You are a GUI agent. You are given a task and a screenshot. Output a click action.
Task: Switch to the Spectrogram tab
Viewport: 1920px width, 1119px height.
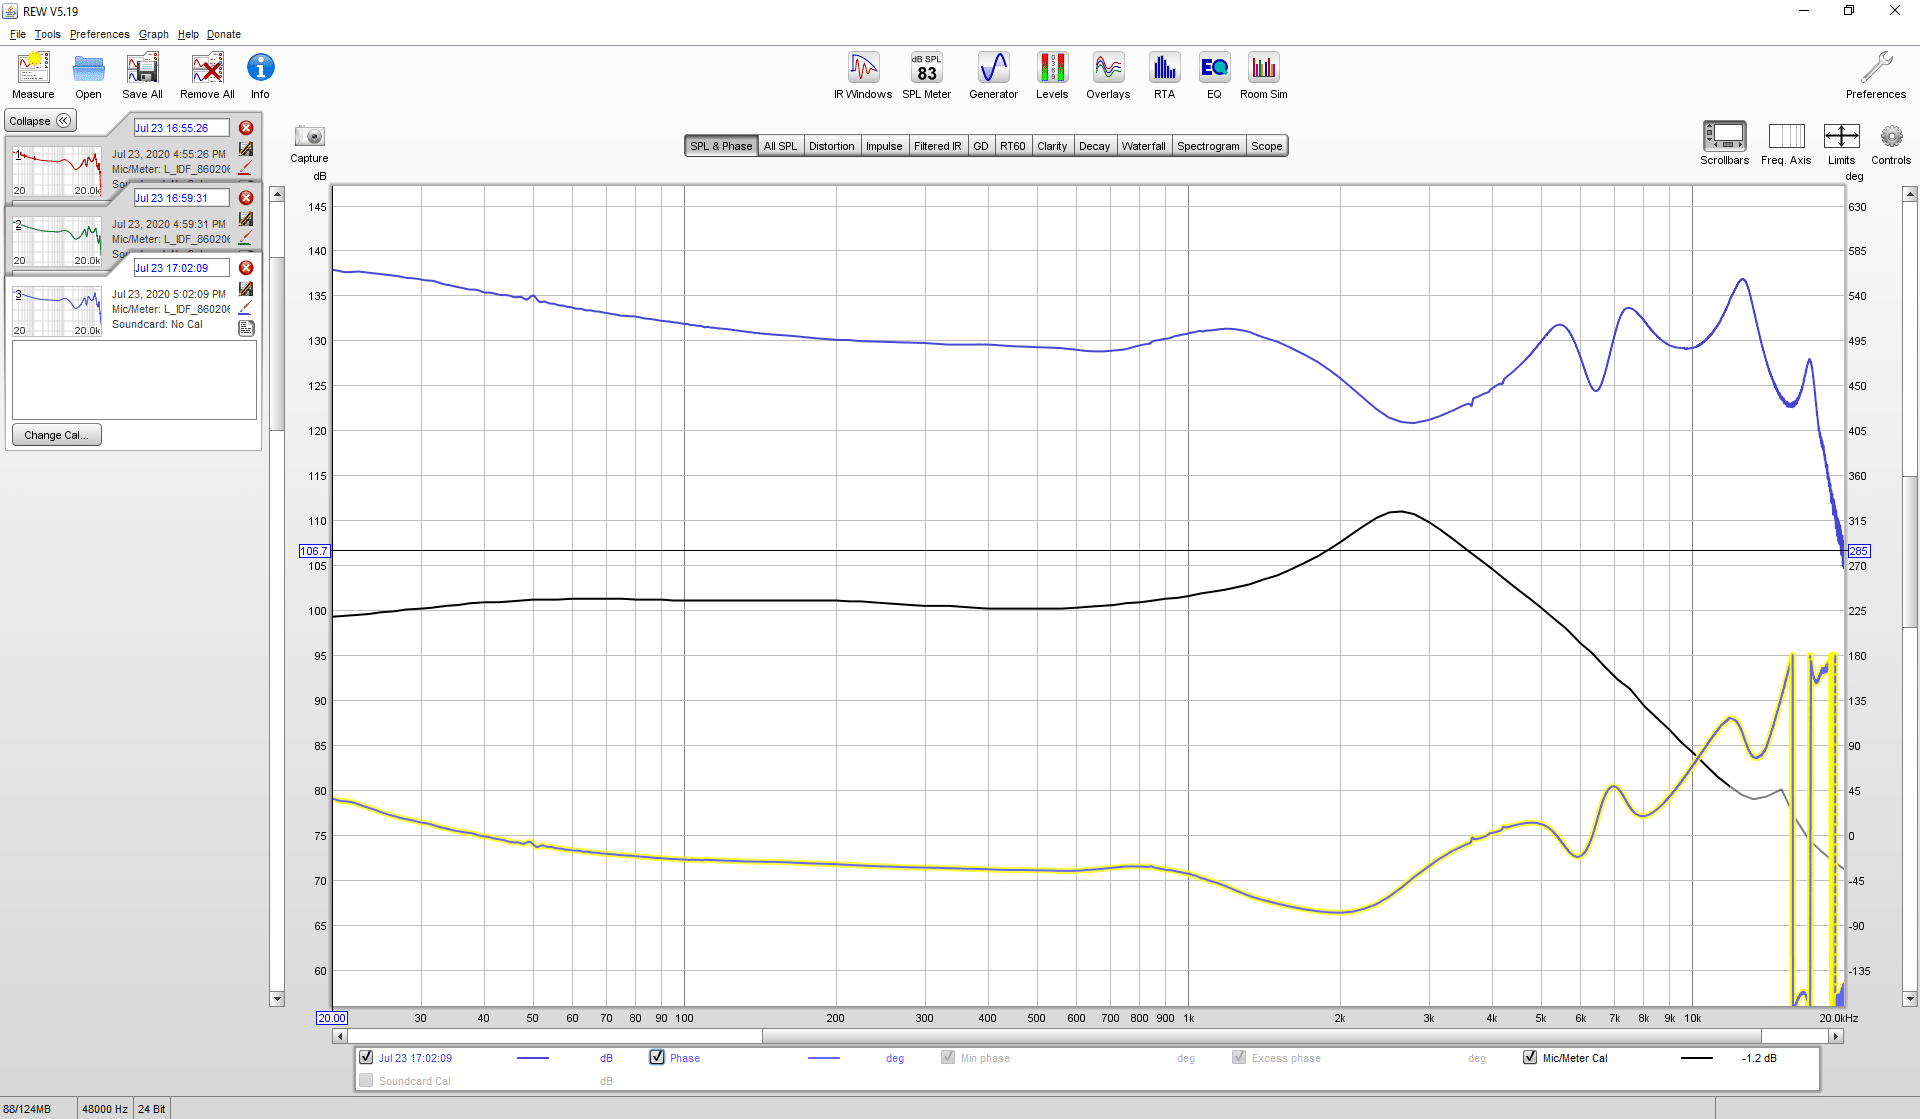point(1208,146)
